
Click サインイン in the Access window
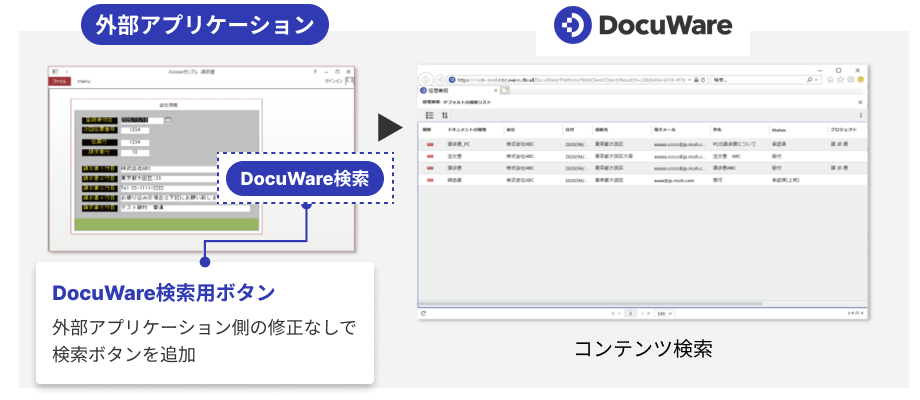coord(333,82)
